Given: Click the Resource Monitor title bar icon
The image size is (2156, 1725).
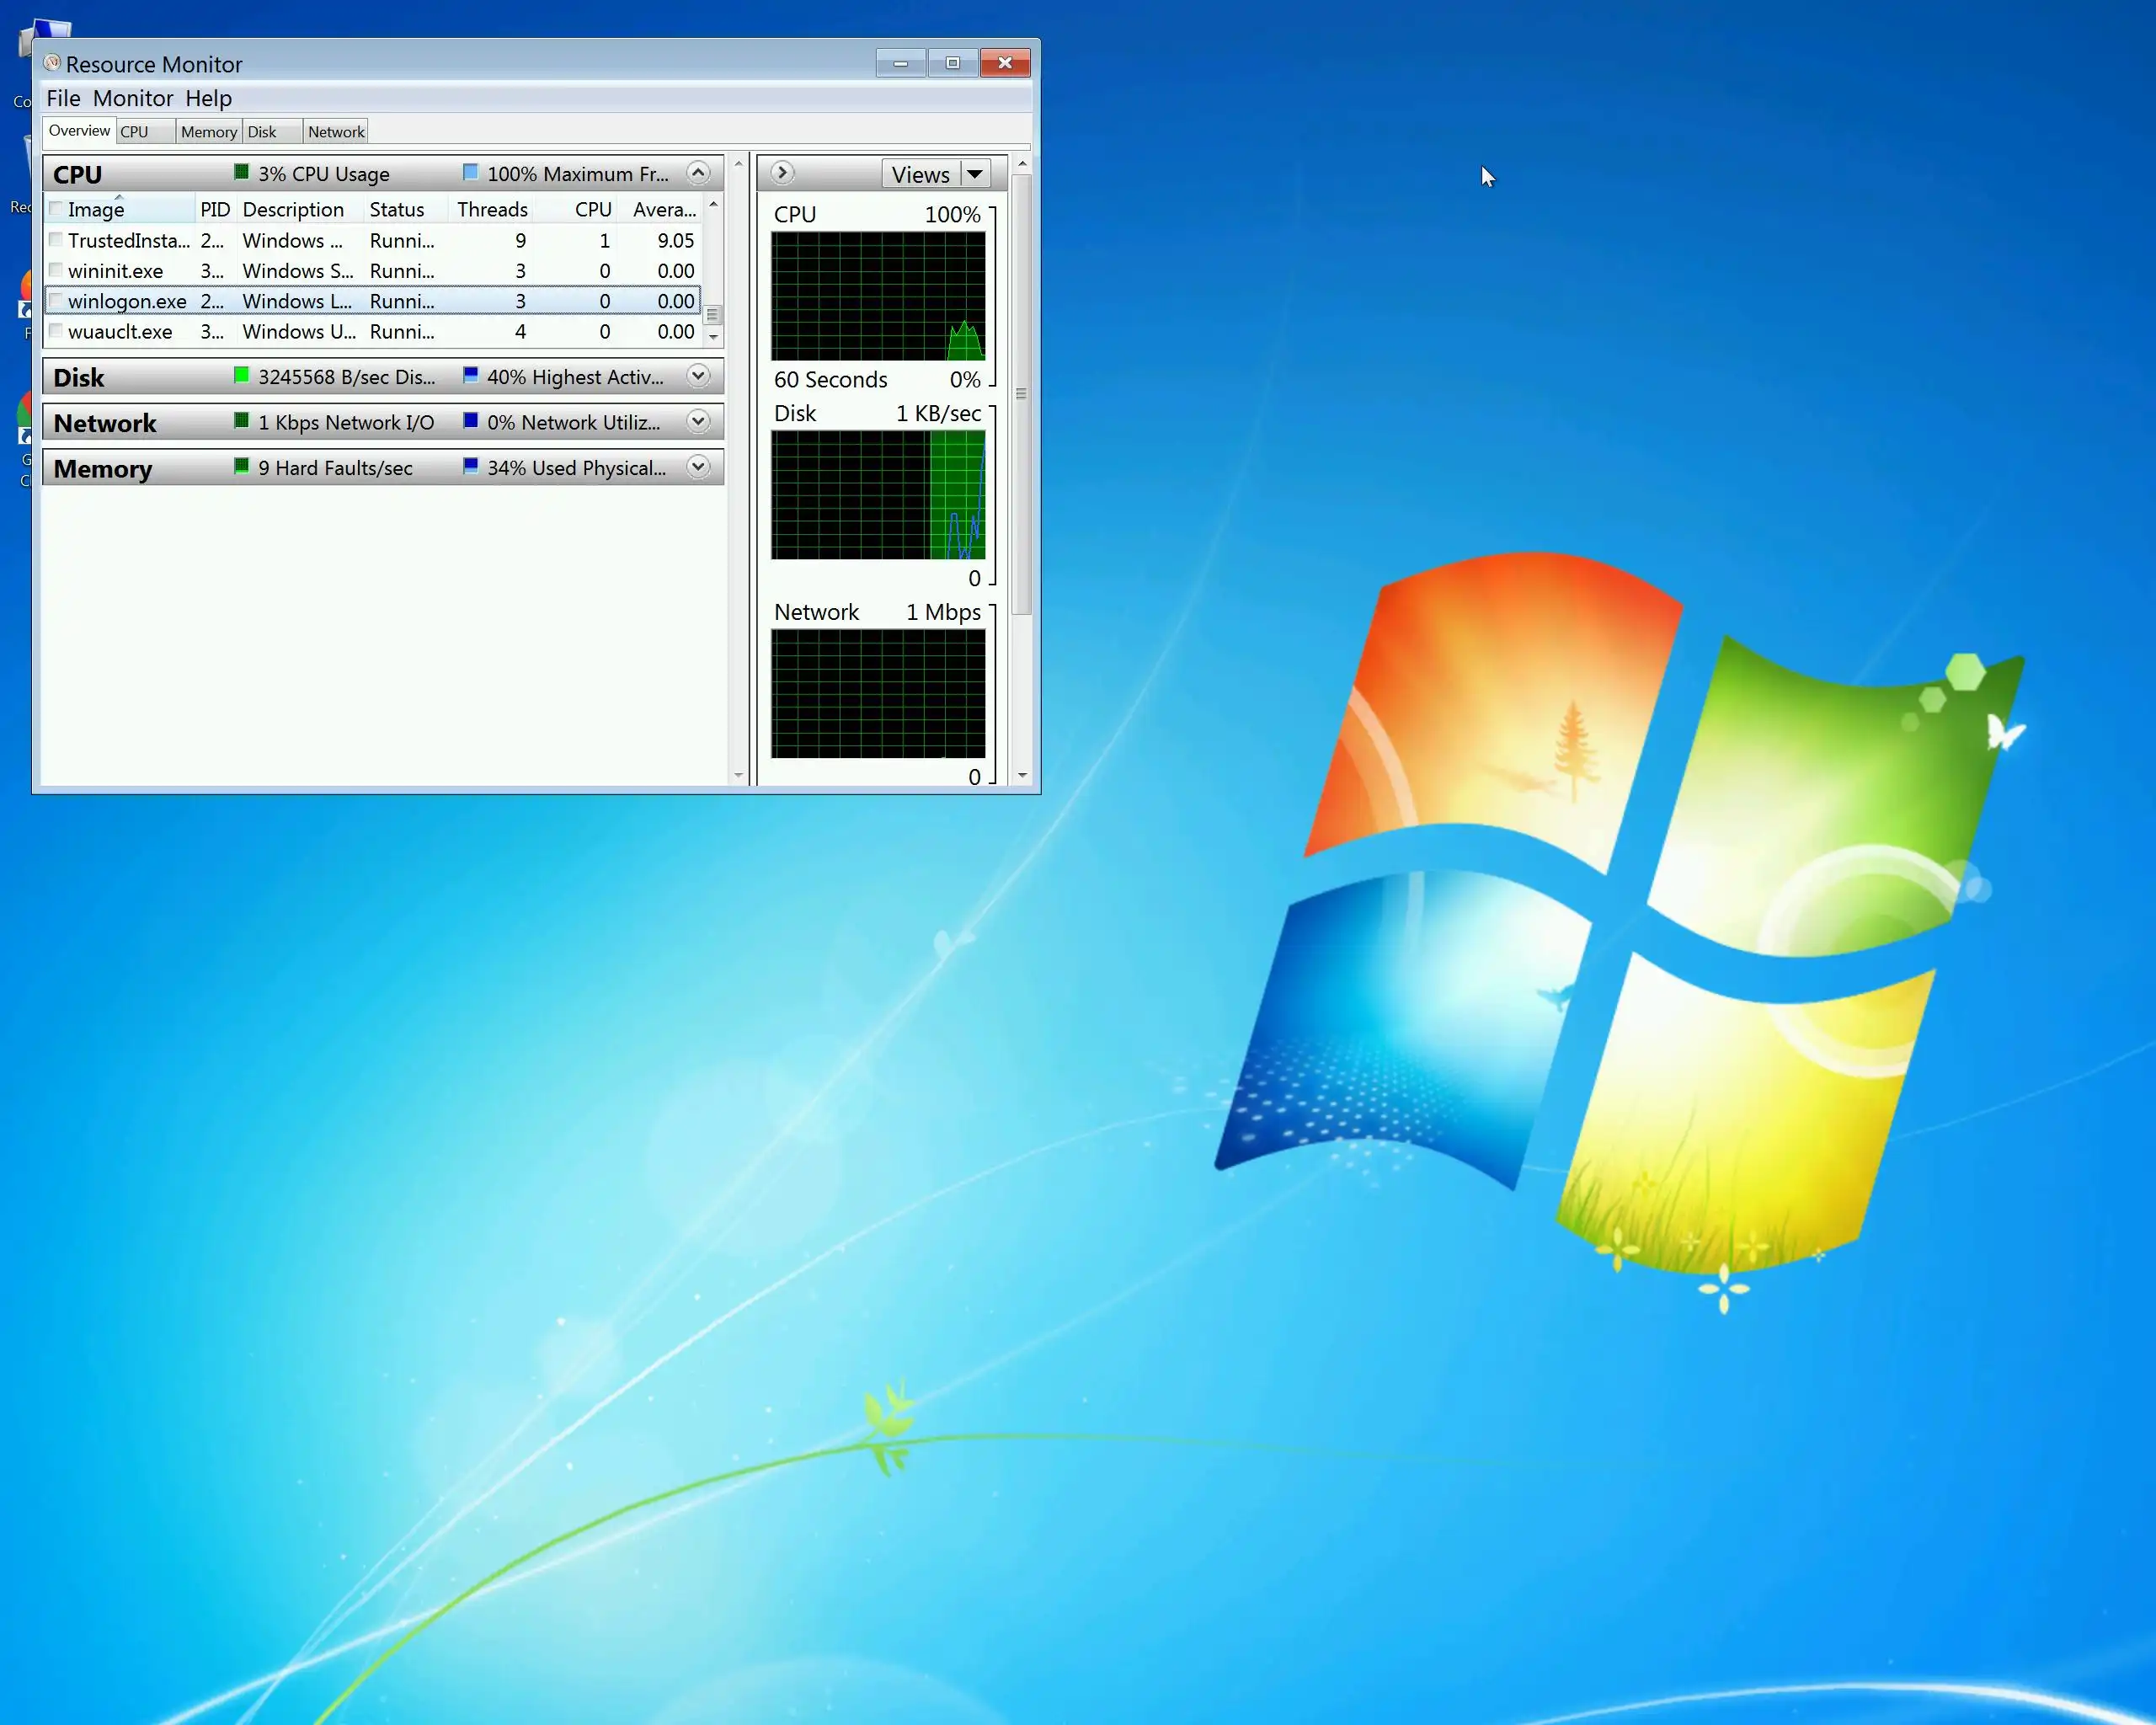Looking at the screenshot, I should click(x=52, y=63).
